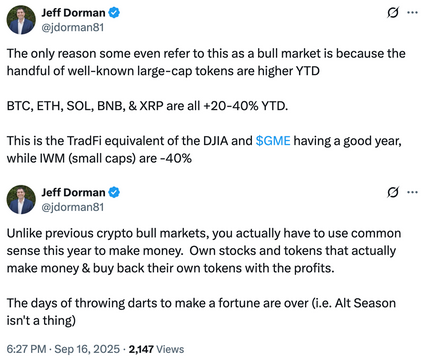424x362 pixels.
Task: Open the Jeff Dorman name link on first tweet
Action: click(73, 13)
